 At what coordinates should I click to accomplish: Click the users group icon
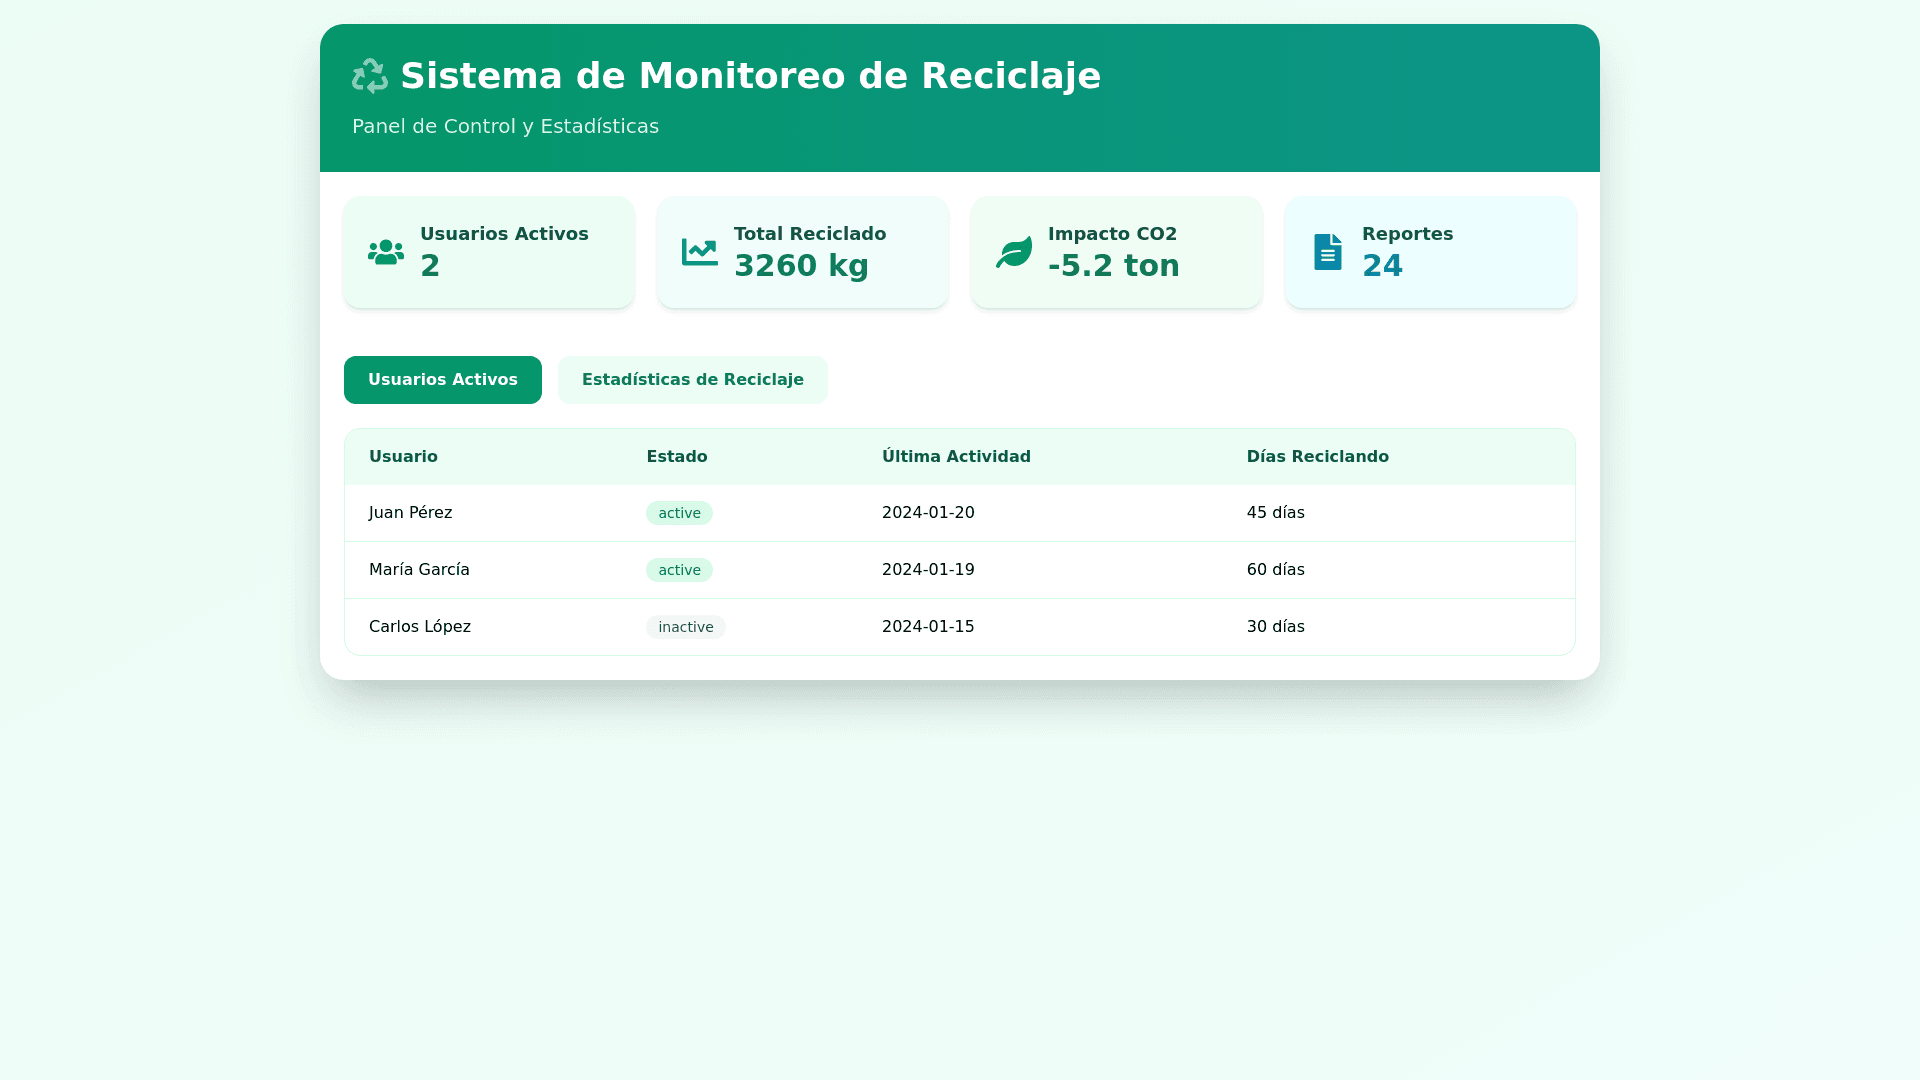(x=386, y=252)
